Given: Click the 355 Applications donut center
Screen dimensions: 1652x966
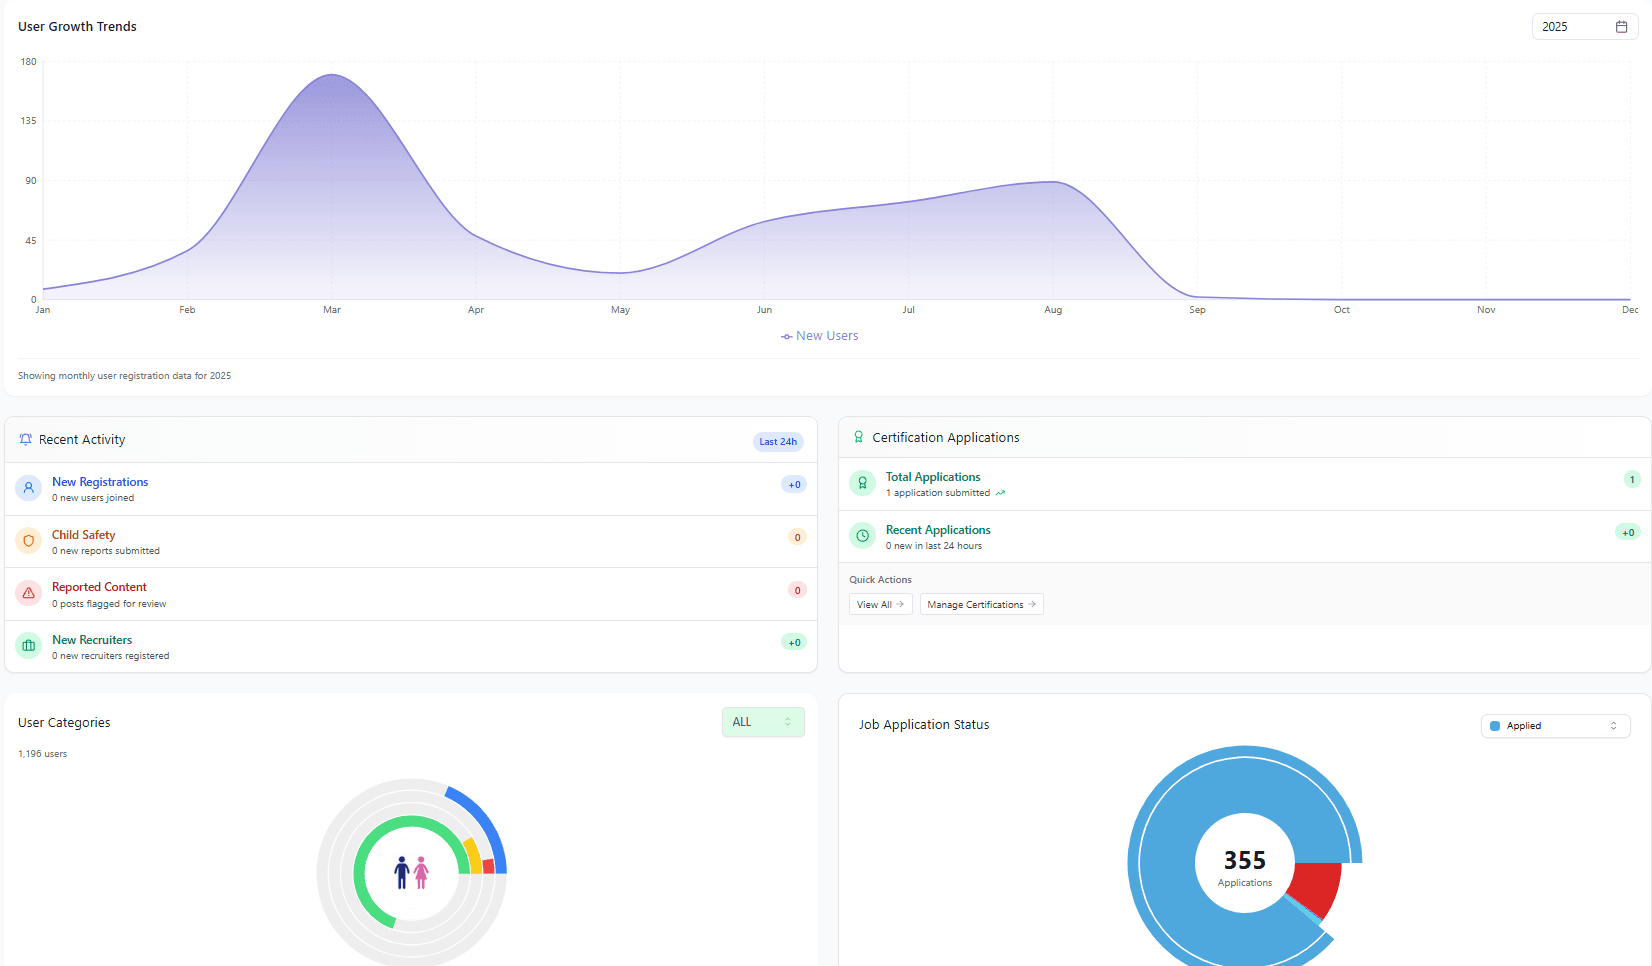Looking at the screenshot, I should (x=1244, y=862).
